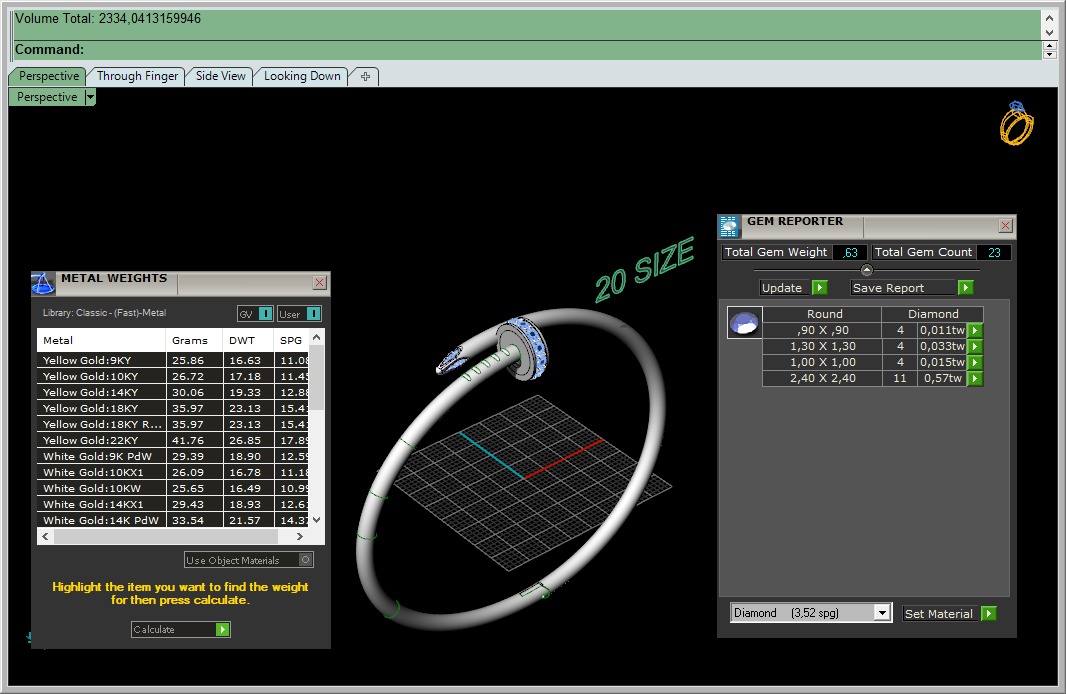Add a new viewport tab with plus

(365, 76)
